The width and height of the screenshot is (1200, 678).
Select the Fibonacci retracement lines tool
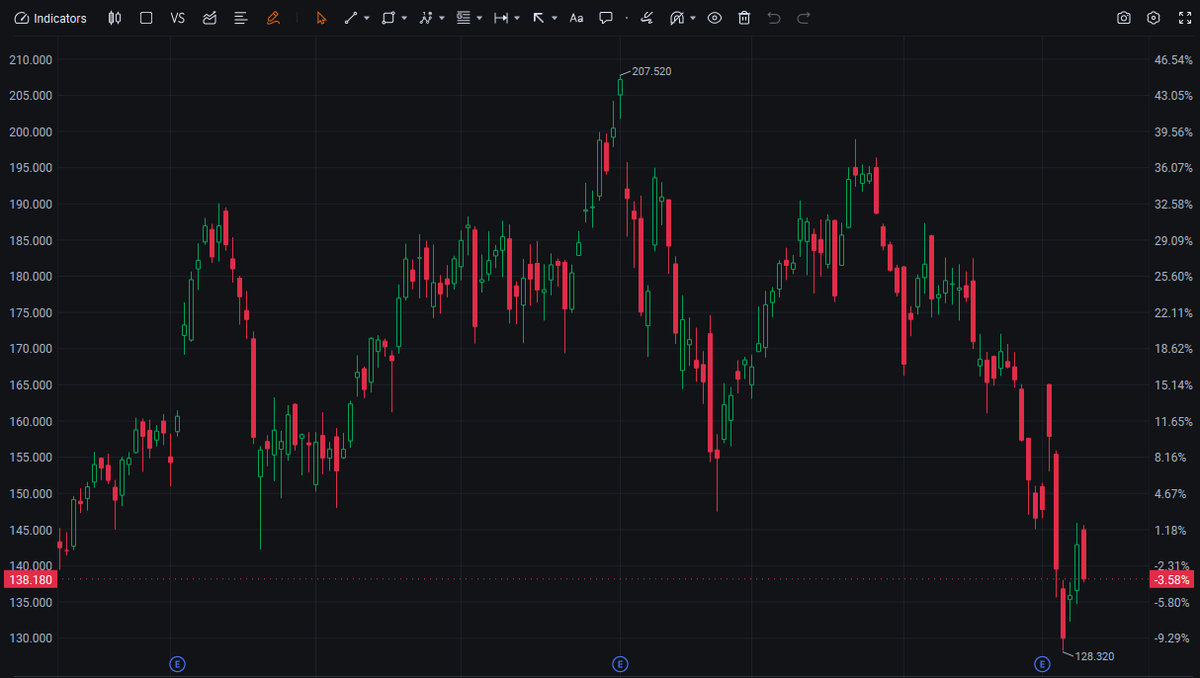pos(463,18)
